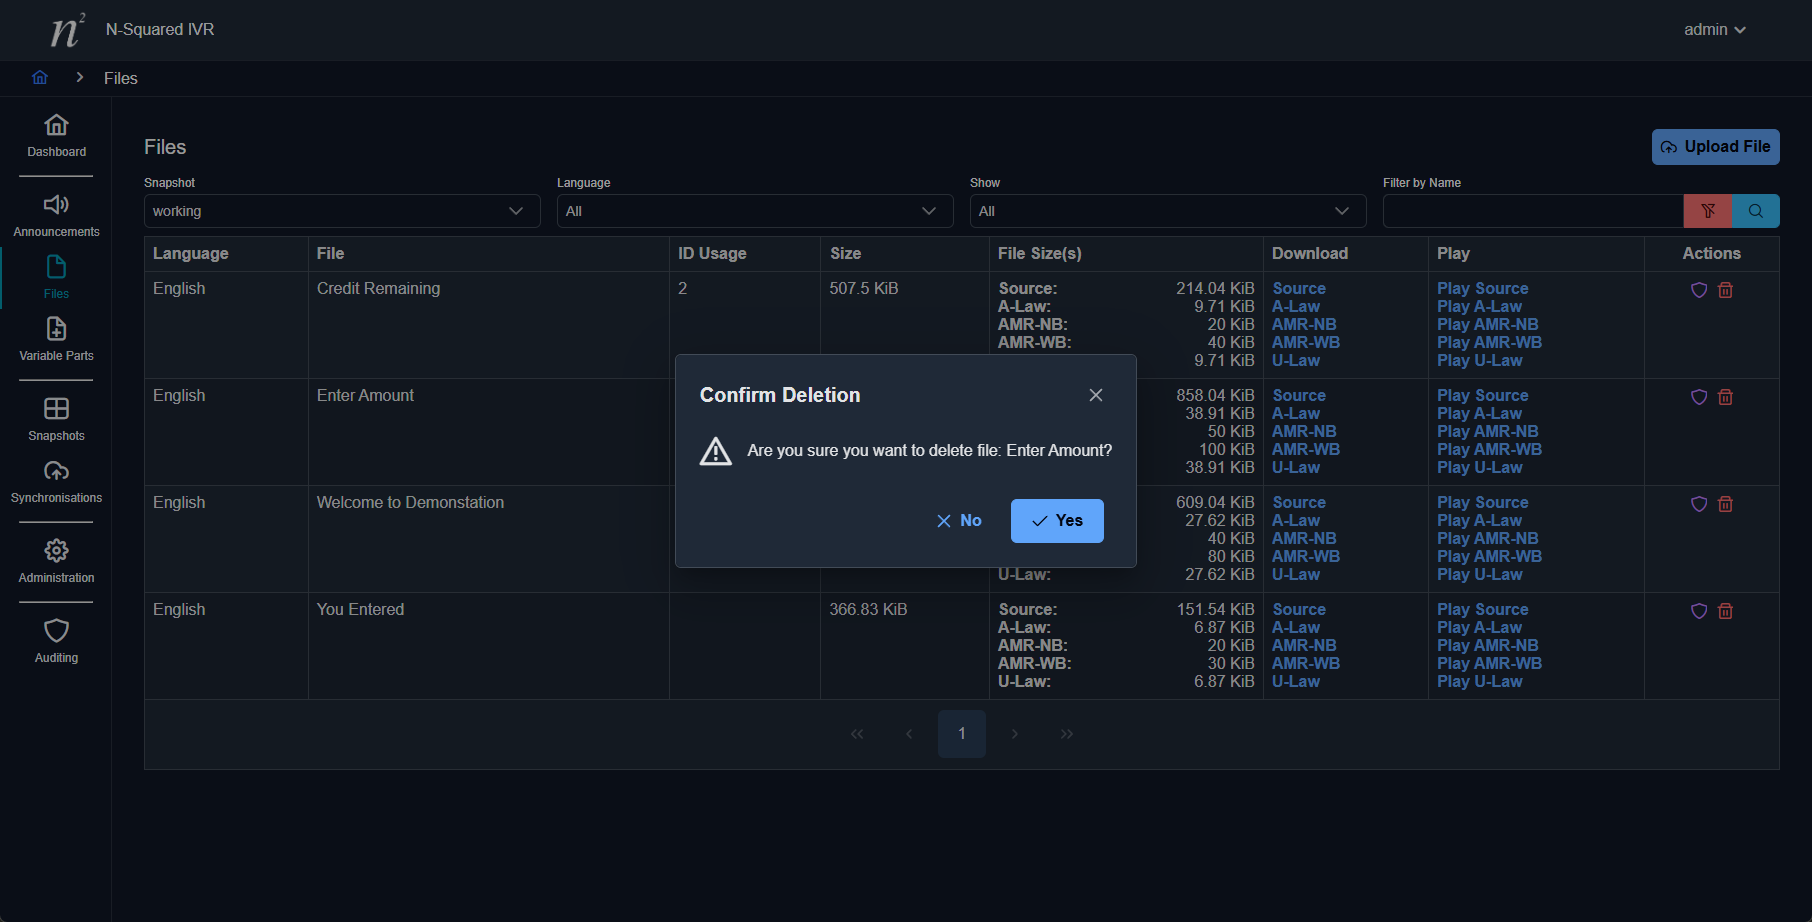Close the Confirm Deletion dialog
1812x922 pixels.
1096,395
